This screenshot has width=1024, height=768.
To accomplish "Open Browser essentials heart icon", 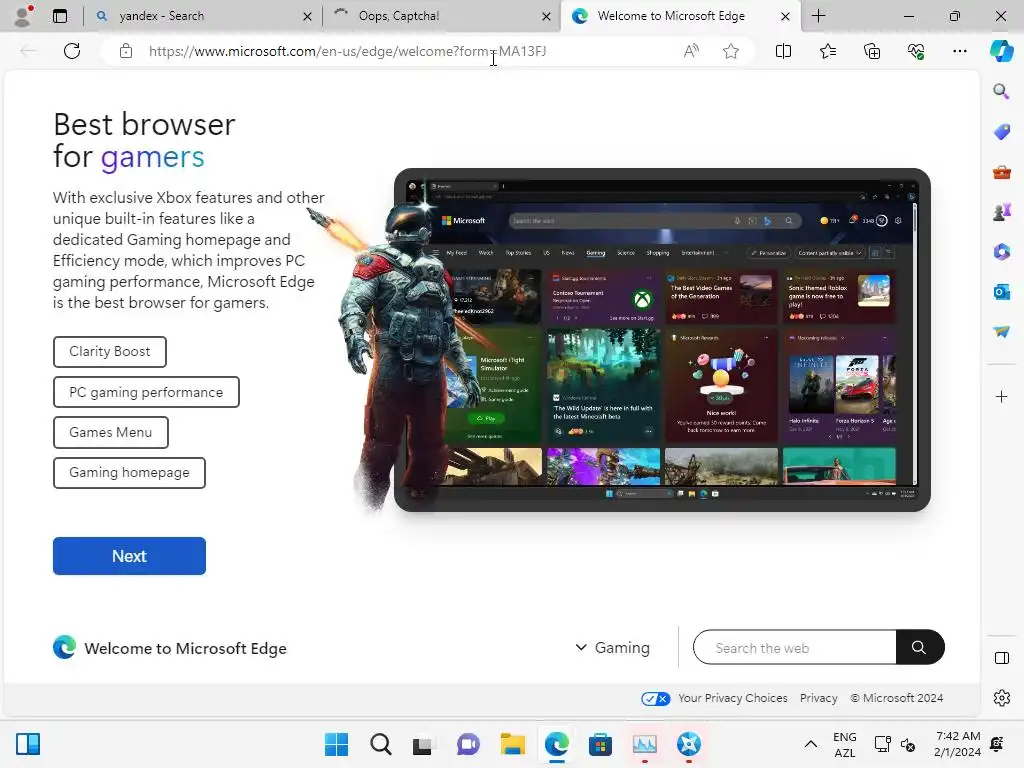I will click(x=916, y=51).
